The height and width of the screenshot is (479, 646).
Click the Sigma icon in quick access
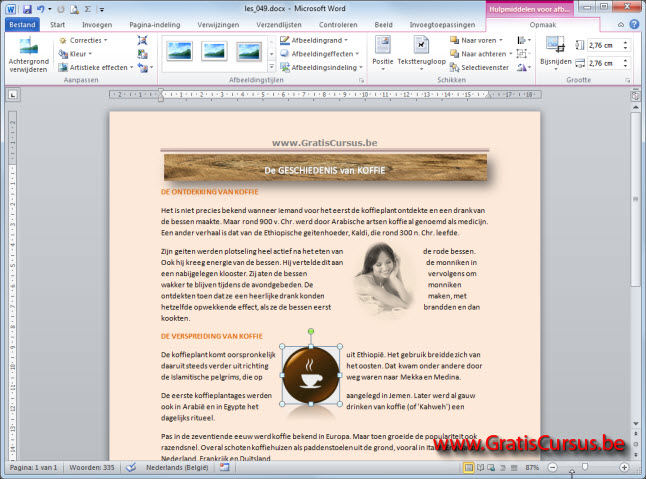pos(88,9)
